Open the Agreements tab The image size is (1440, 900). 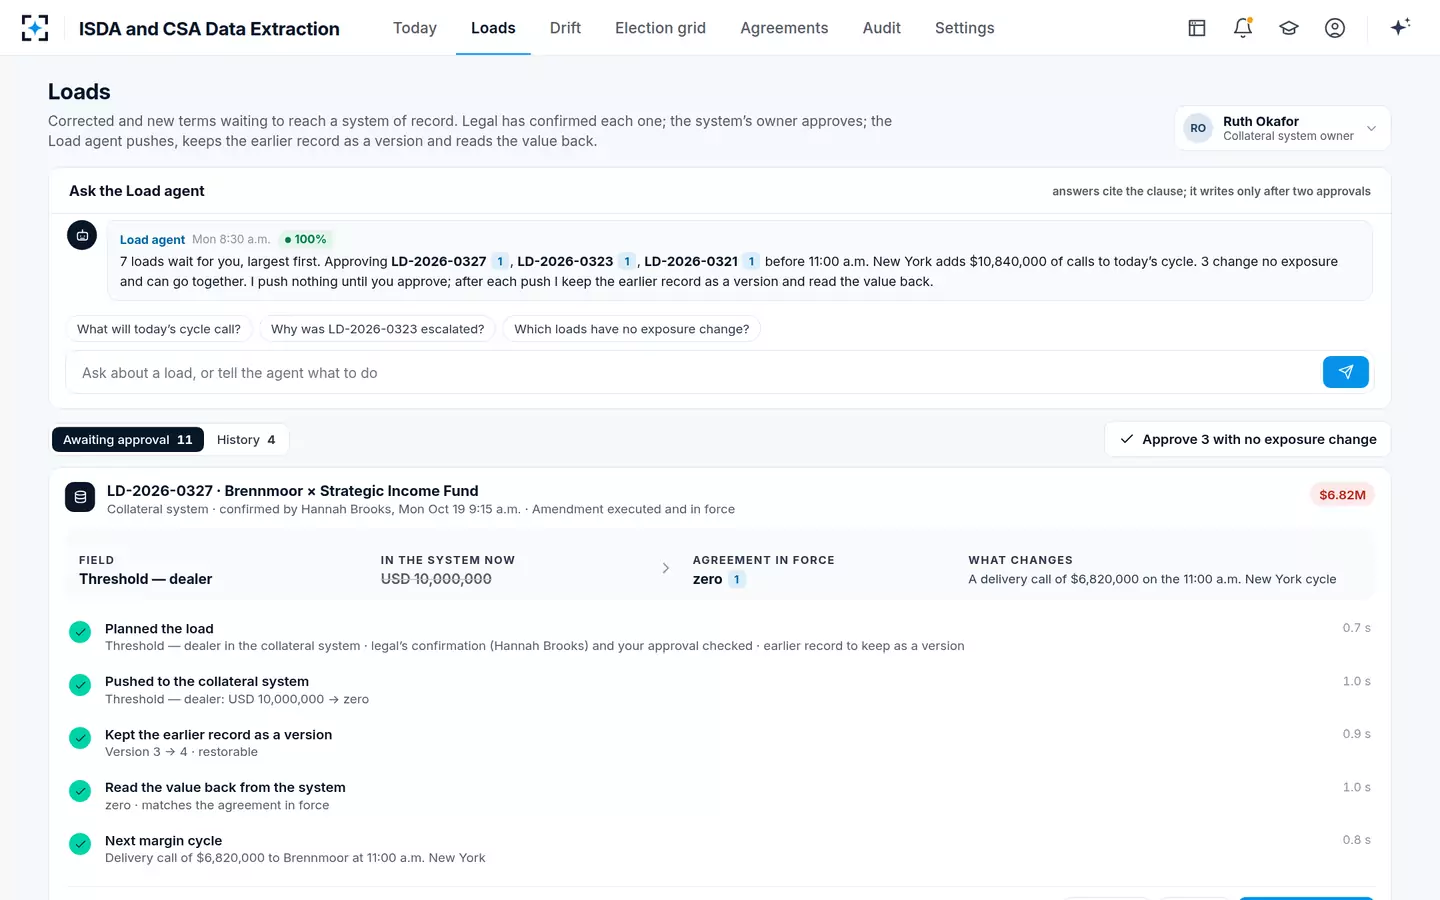784,28
